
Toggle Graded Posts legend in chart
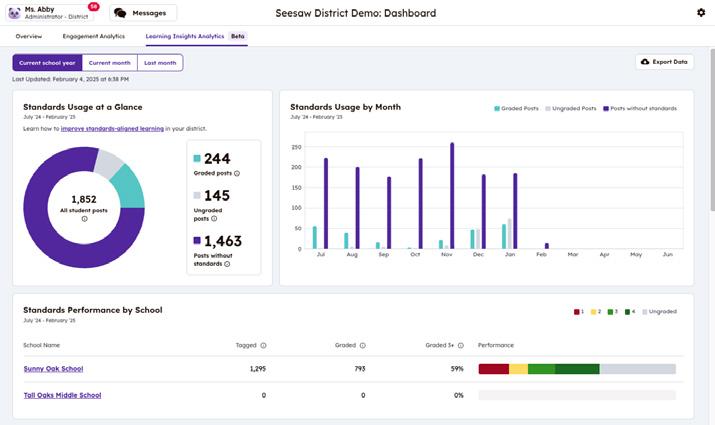pyautogui.click(x=518, y=108)
